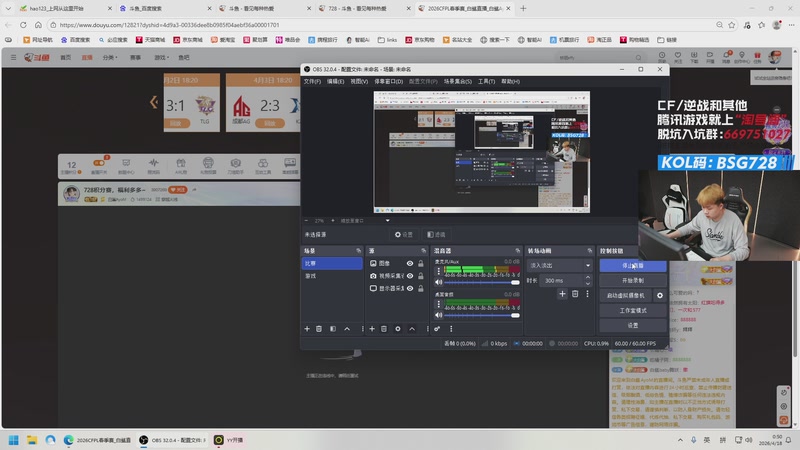Pop out the Audio Mixer dock icon
800x450 pixels.
pyautogui.click(x=518, y=251)
